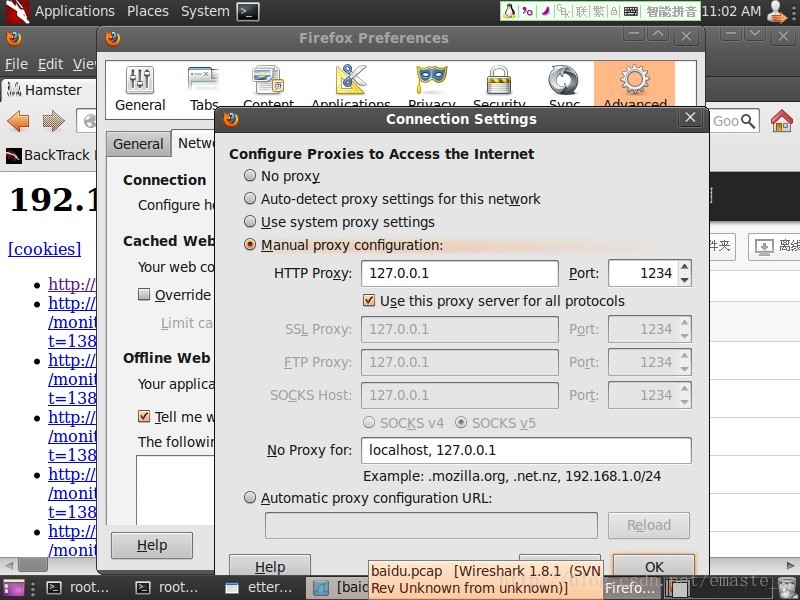Viewport: 800px width, 600px height.
Task: Switch to General sub-tab in Advanced preferences
Action: tap(138, 144)
